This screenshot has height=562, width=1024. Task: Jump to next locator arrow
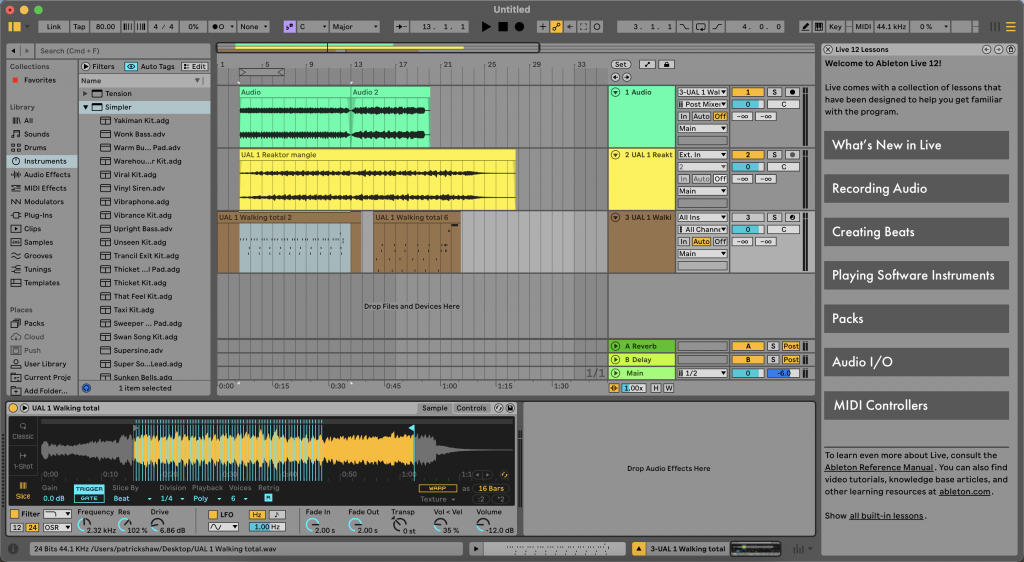coord(627,77)
